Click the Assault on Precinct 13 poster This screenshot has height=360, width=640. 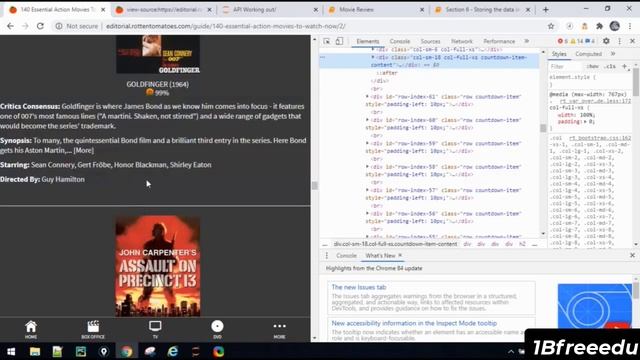pos(158,266)
